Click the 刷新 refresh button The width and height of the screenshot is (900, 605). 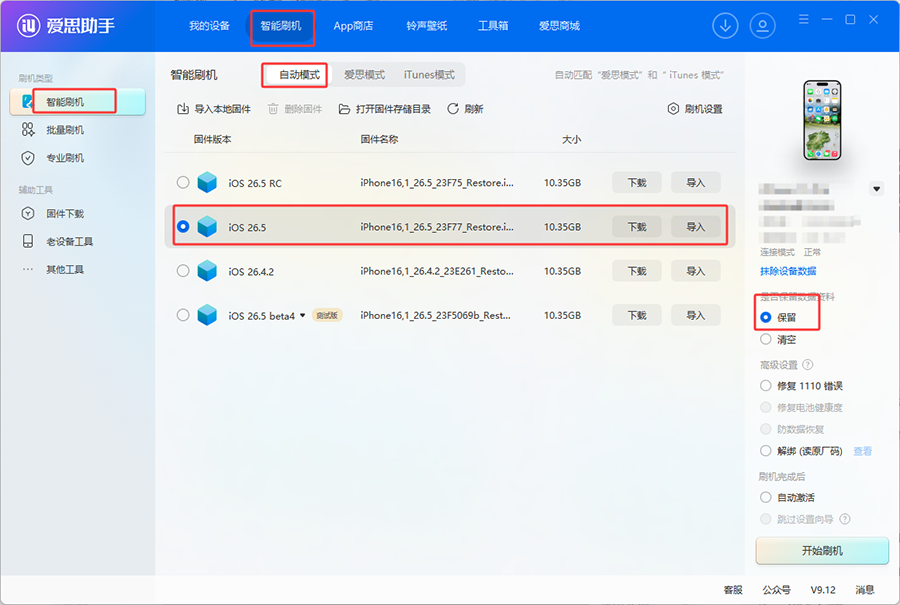click(x=465, y=109)
